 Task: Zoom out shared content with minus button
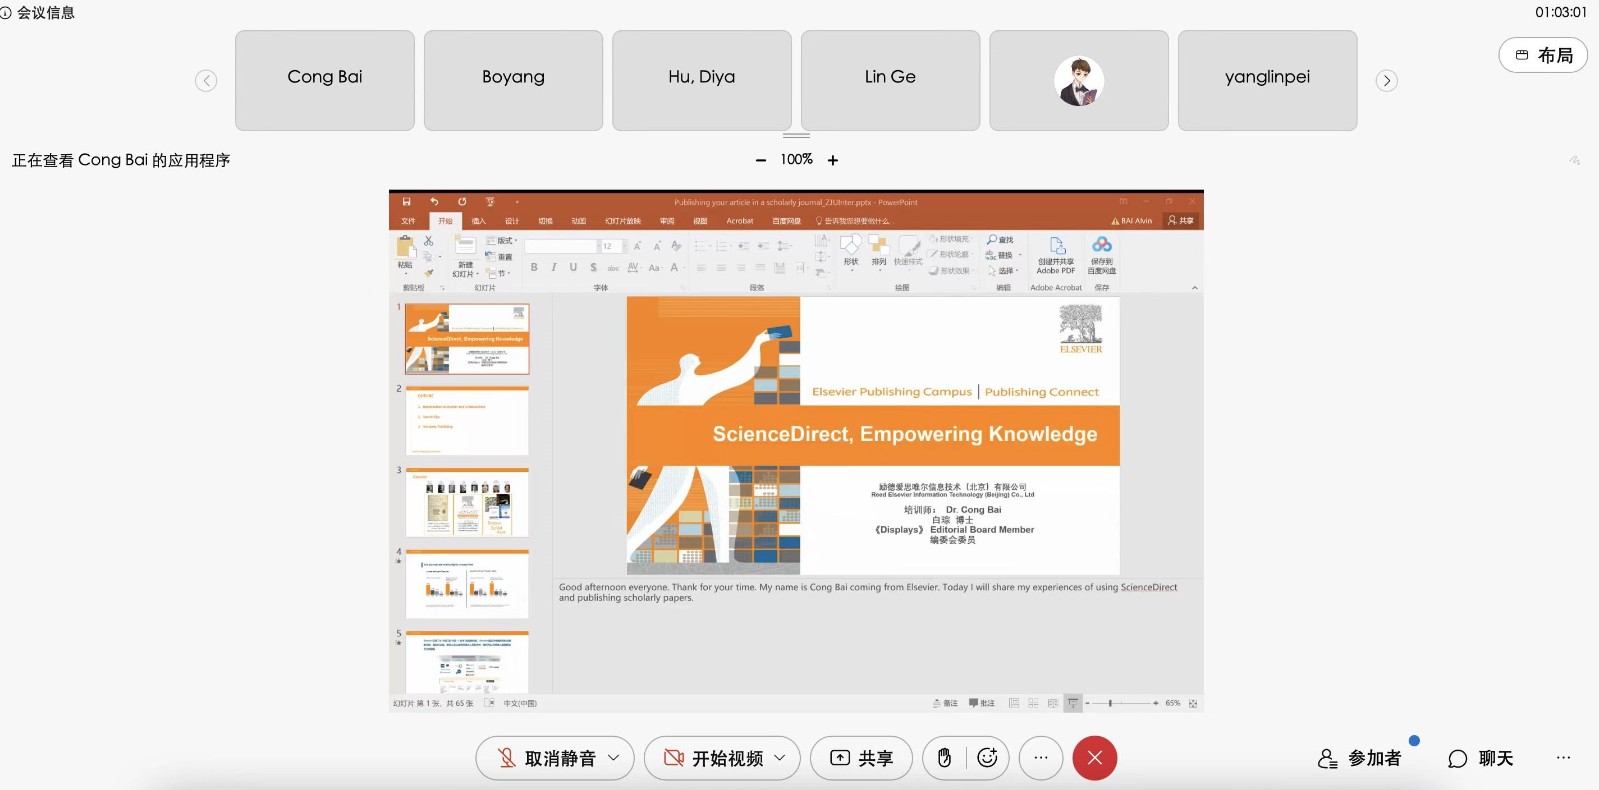[x=761, y=160]
